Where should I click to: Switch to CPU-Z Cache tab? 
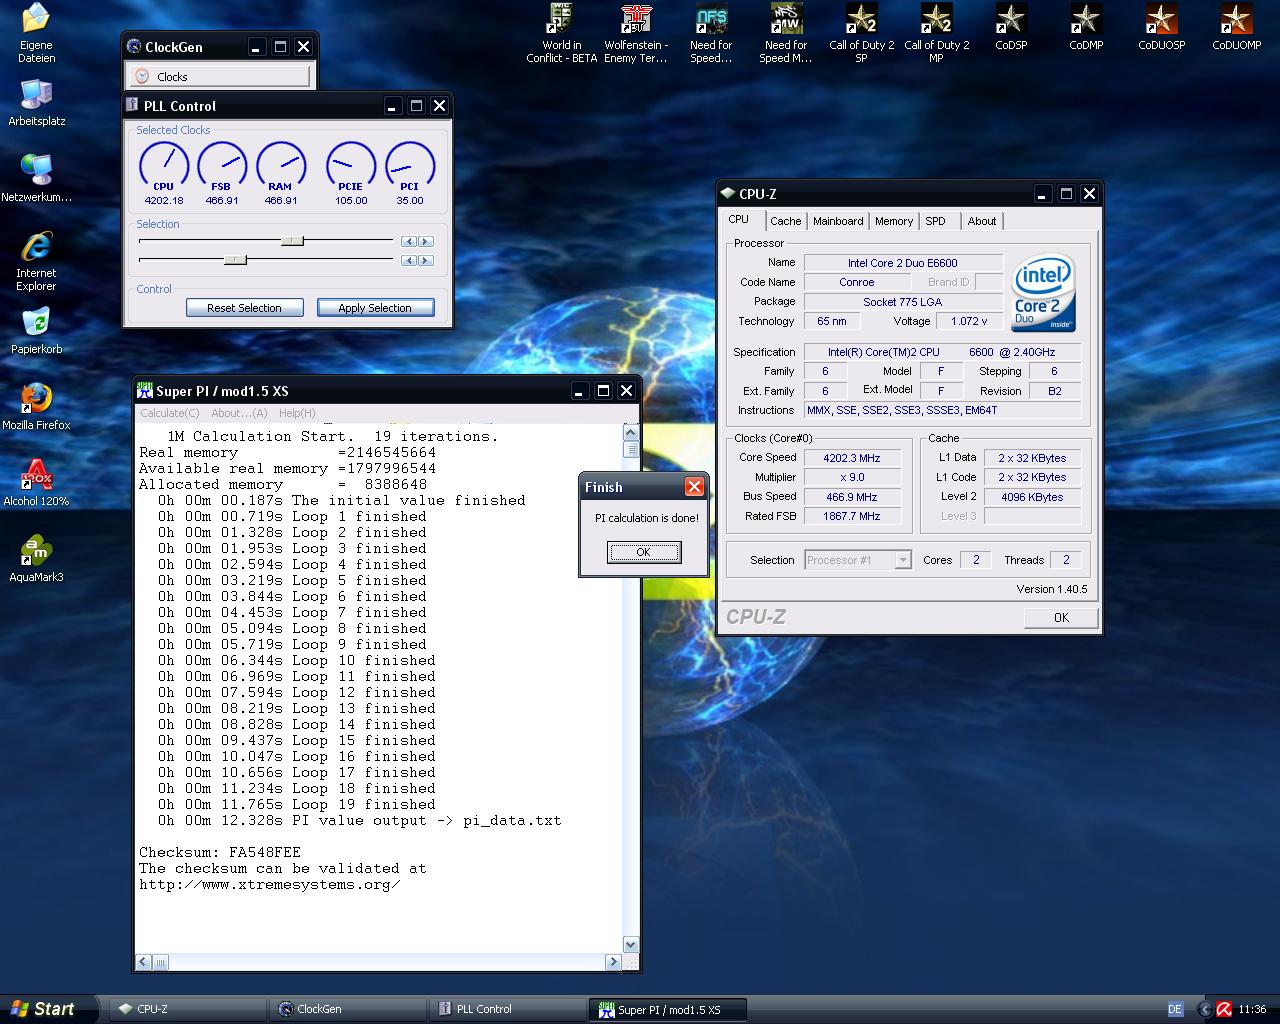[785, 221]
